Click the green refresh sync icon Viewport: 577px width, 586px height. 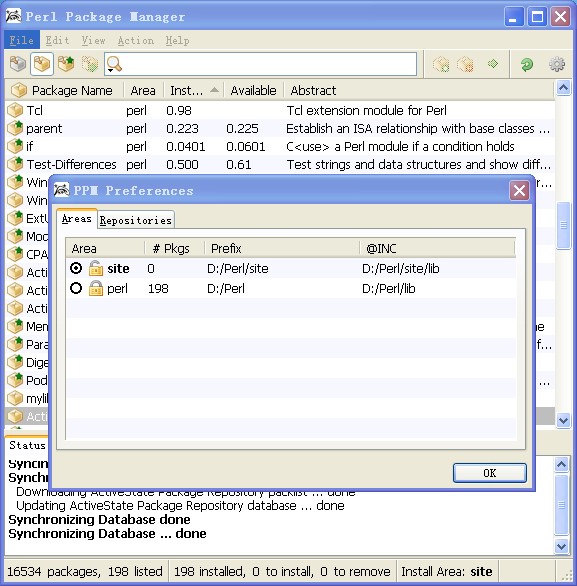(527, 64)
